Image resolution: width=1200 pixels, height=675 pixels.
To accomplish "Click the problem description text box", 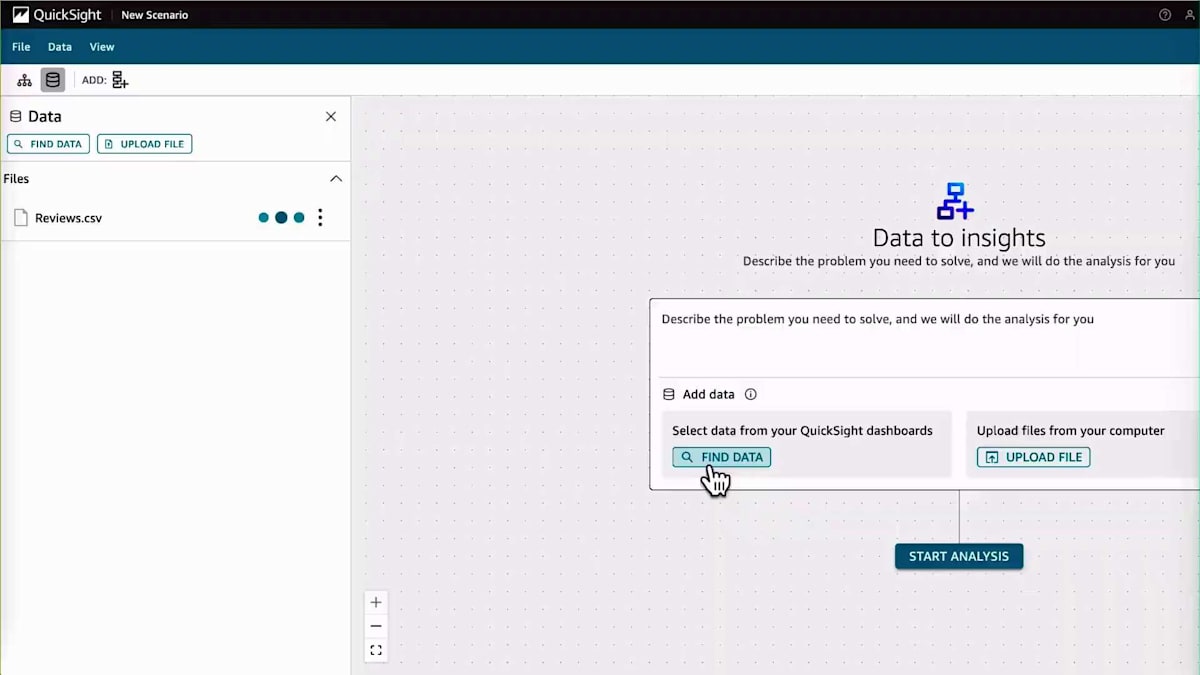I will click(x=925, y=338).
